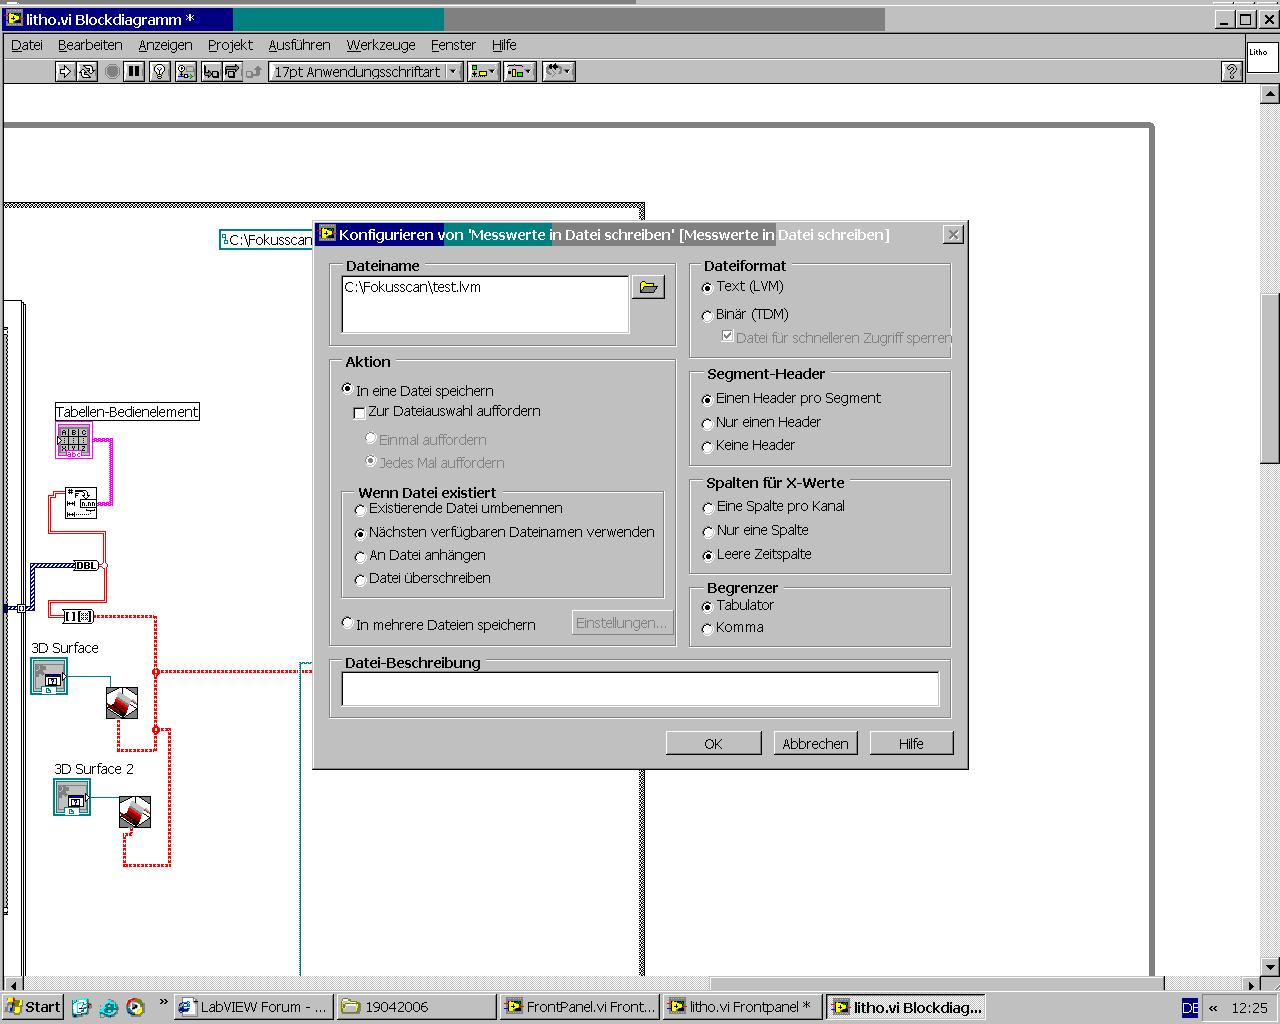Open the Ausführen menu

pos(299,45)
